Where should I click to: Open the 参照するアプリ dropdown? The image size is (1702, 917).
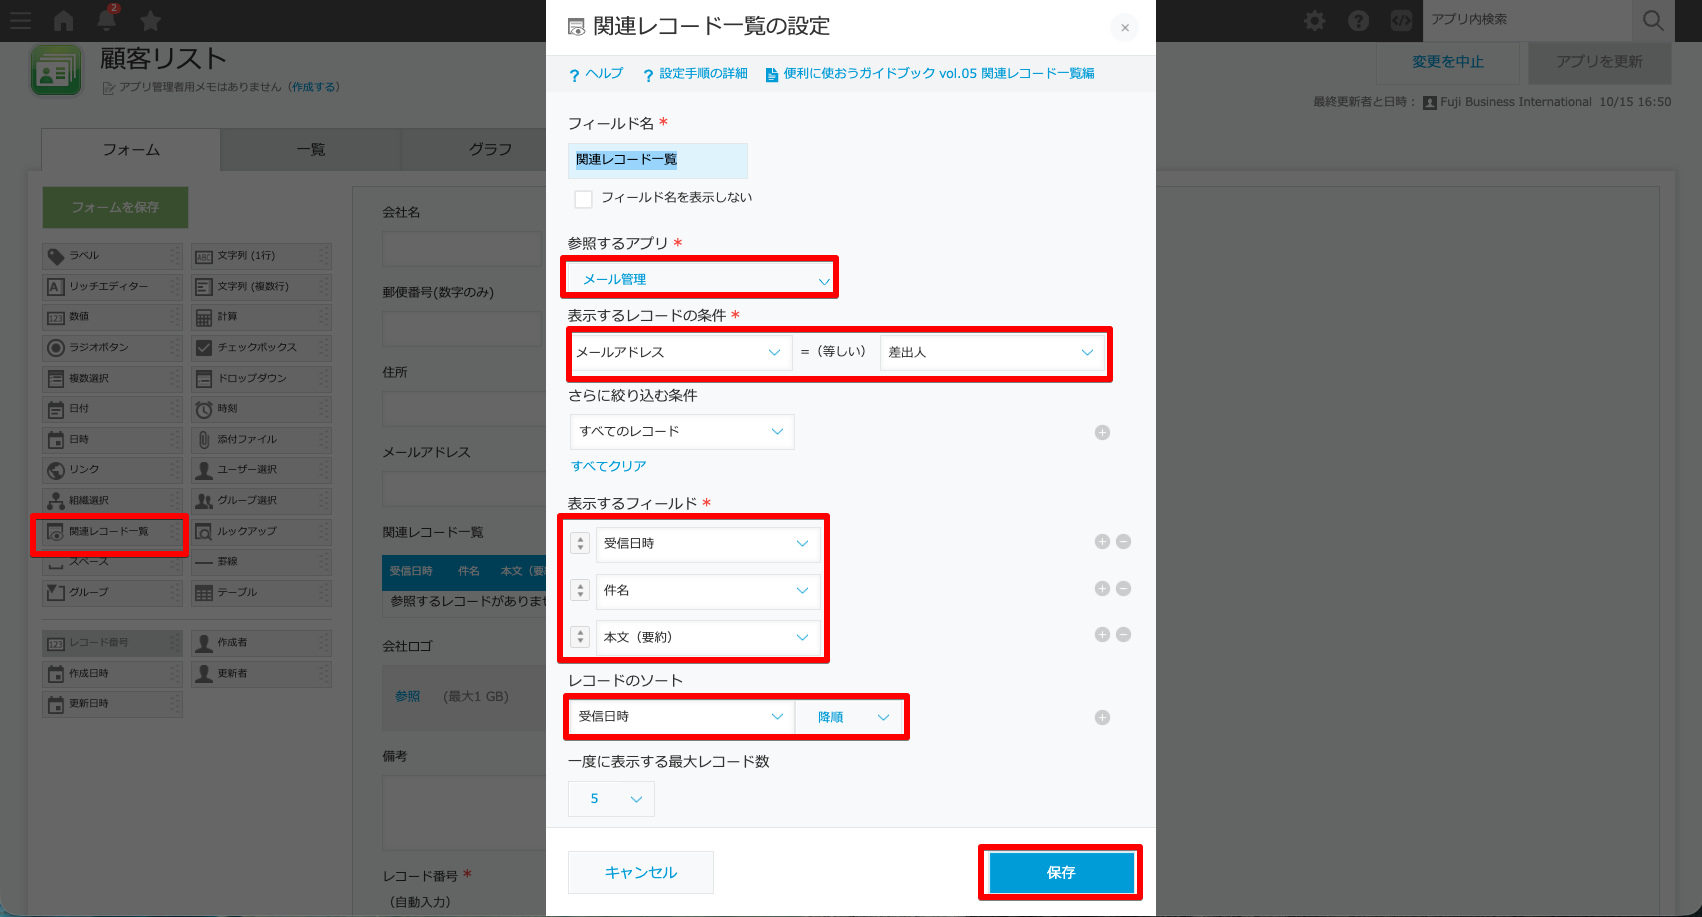tap(700, 279)
